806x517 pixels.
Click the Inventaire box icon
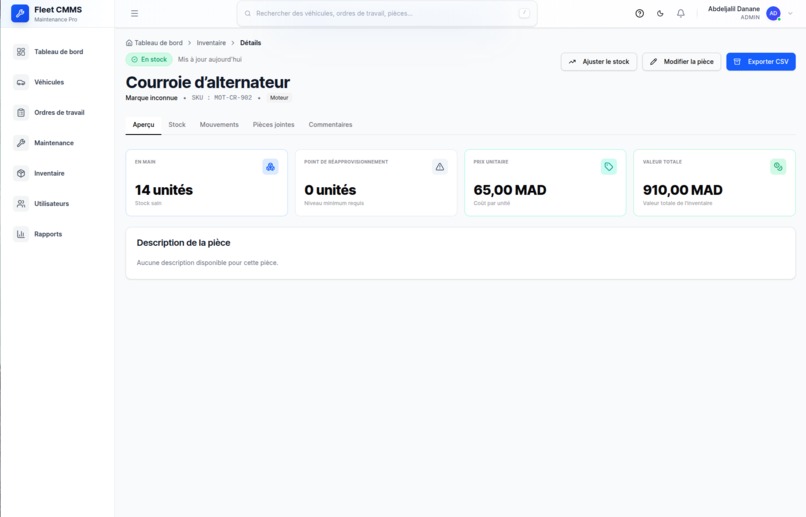coord(21,173)
